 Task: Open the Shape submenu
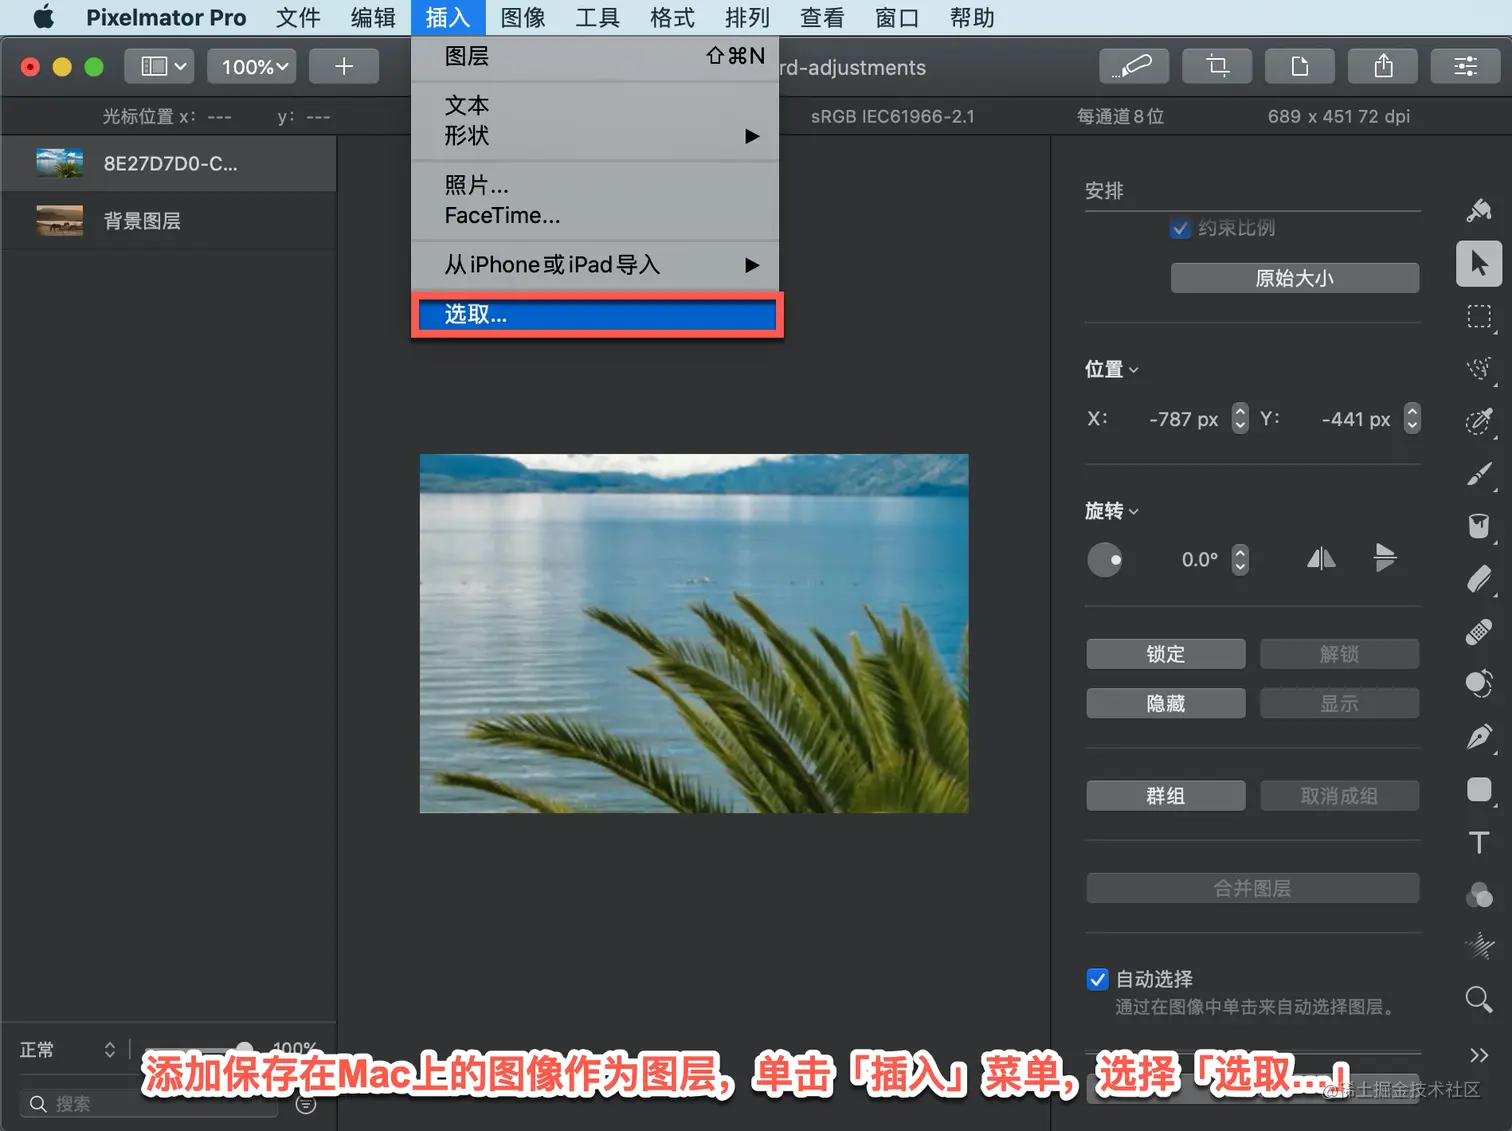click(595, 136)
